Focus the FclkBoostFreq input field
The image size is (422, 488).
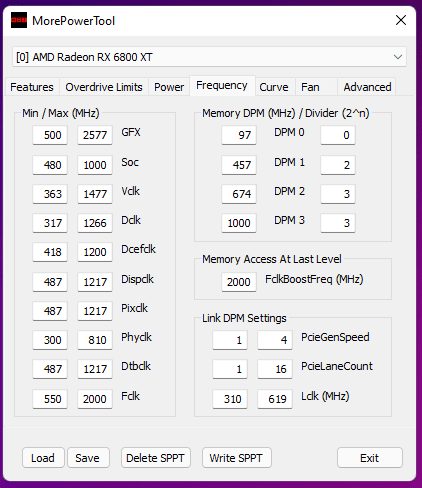pos(239,282)
